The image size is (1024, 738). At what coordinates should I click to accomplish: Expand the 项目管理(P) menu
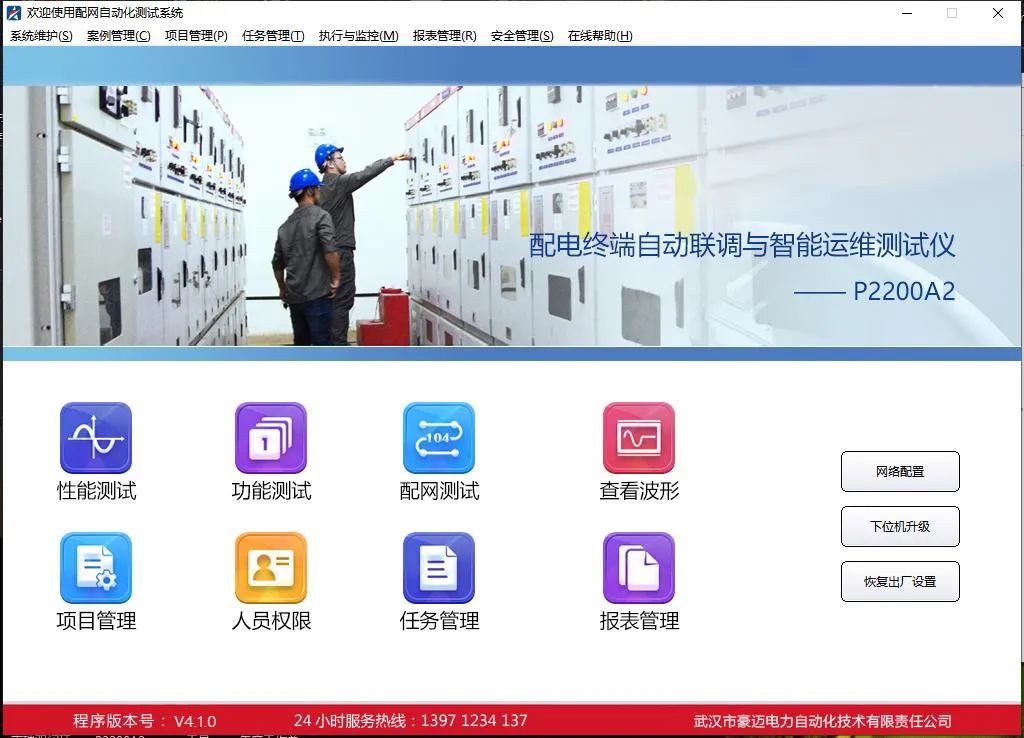(x=196, y=36)
